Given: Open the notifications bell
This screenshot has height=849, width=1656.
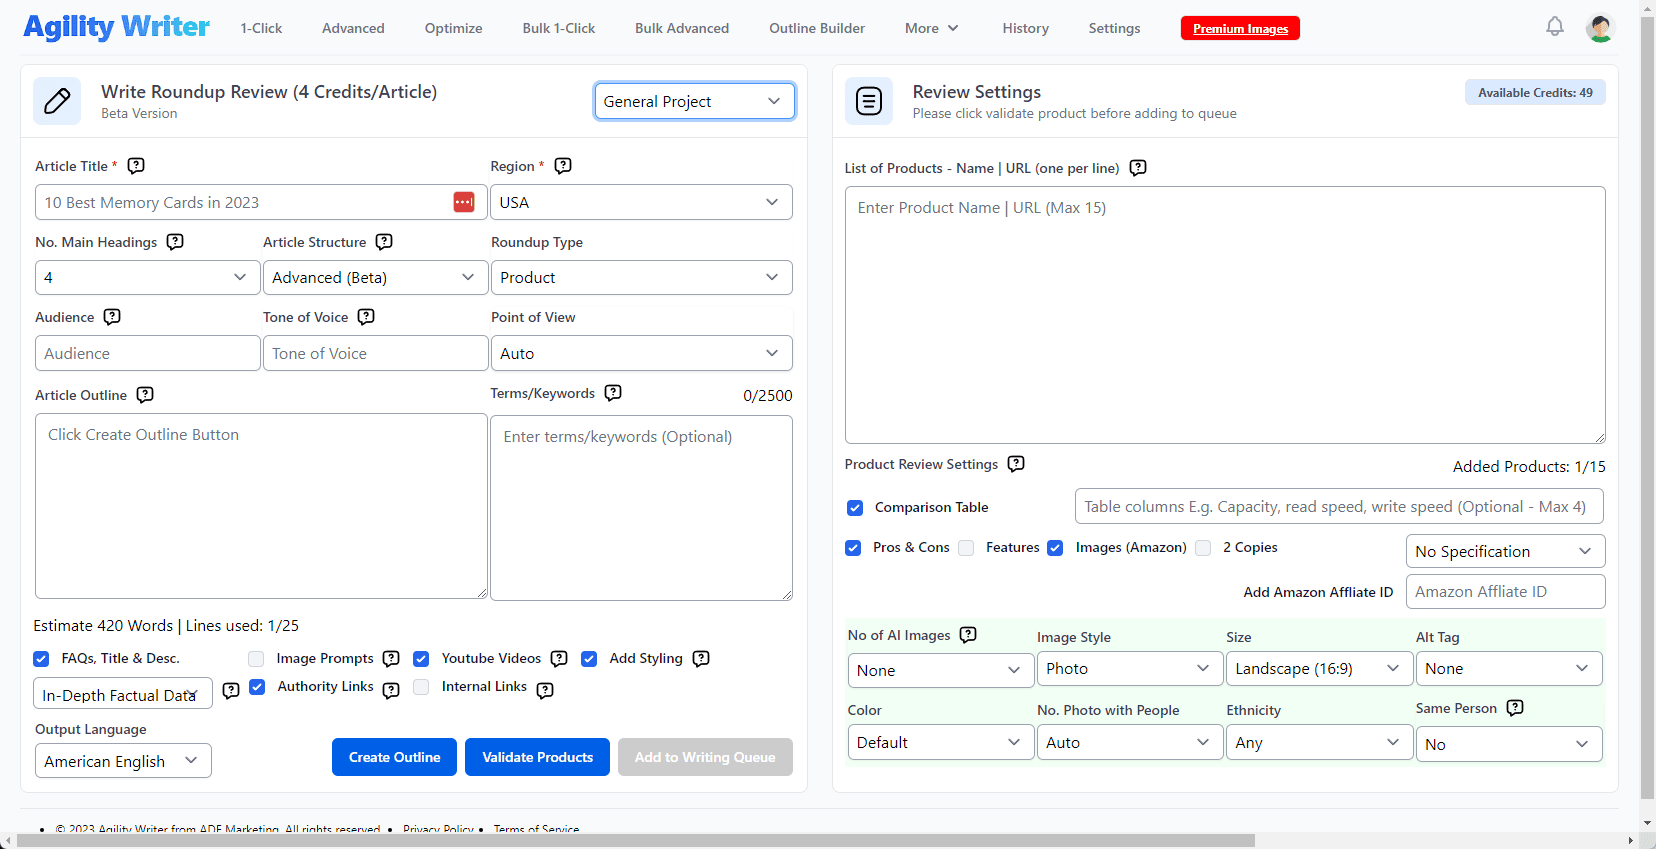Looking at the screenshot, I should click(1554, 27).
